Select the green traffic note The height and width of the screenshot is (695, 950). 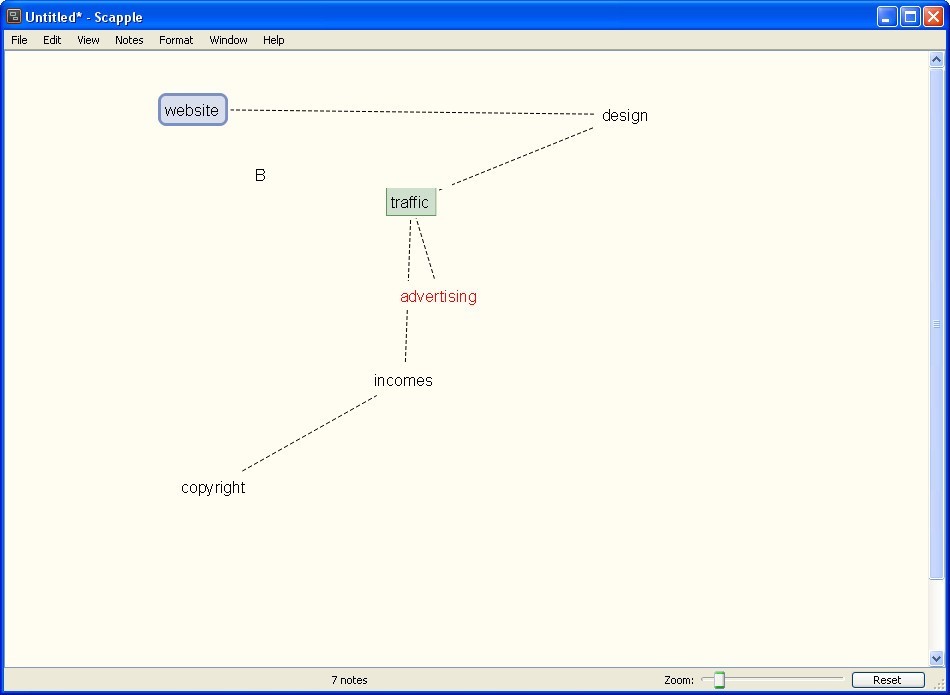point(410,202)
